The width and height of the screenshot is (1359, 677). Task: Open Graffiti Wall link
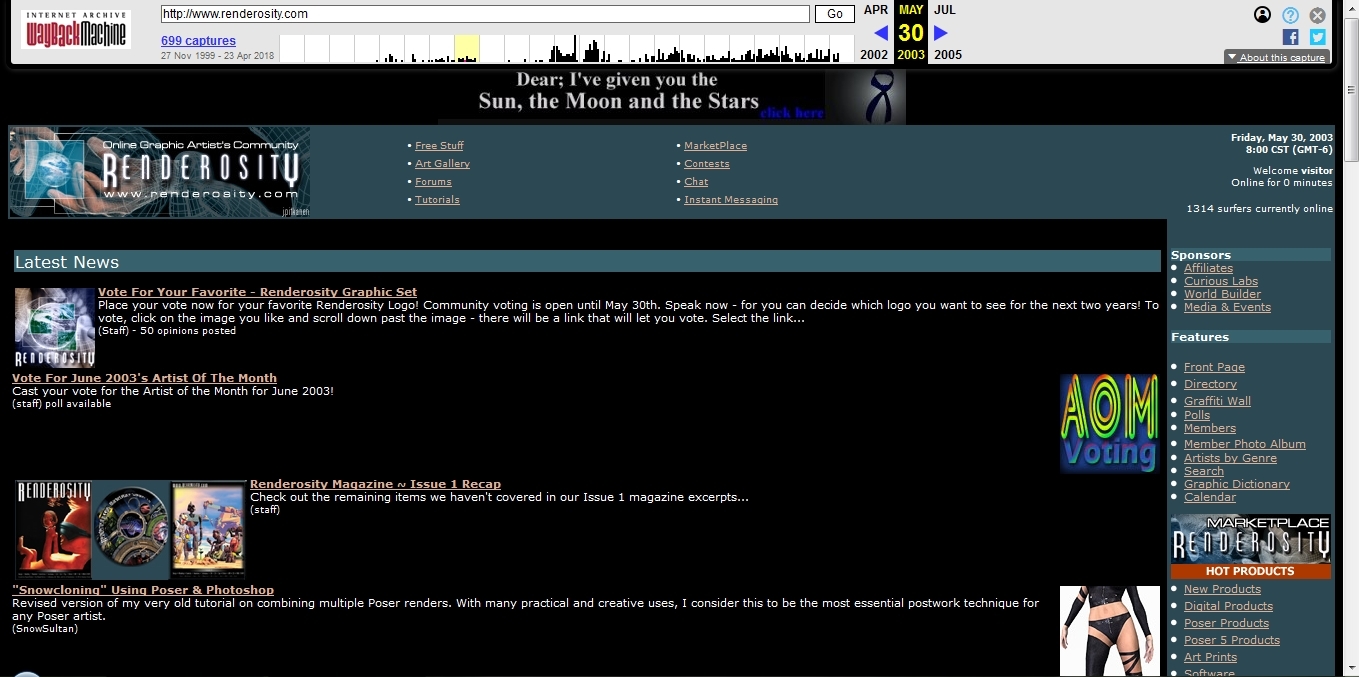pos(1217,401)
